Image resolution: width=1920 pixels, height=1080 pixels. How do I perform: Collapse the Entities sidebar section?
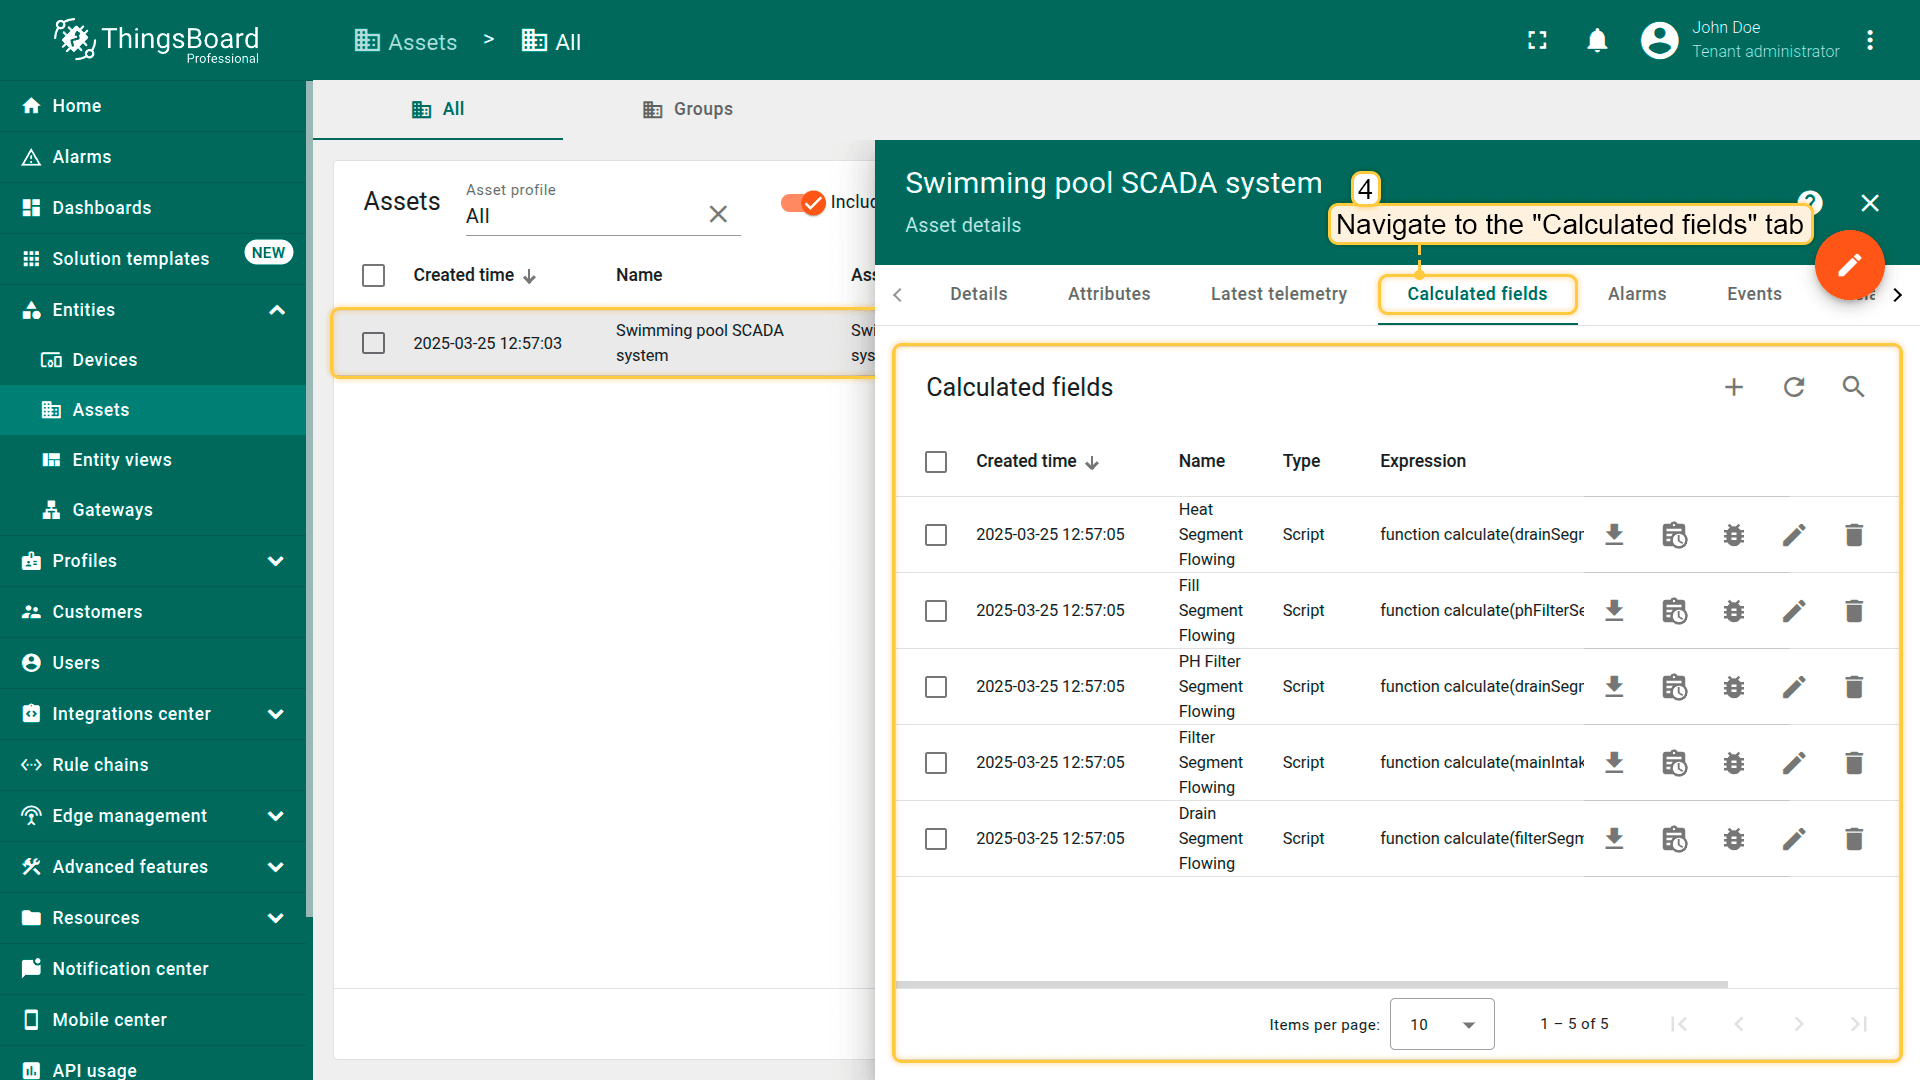click(x=276, y=310)
